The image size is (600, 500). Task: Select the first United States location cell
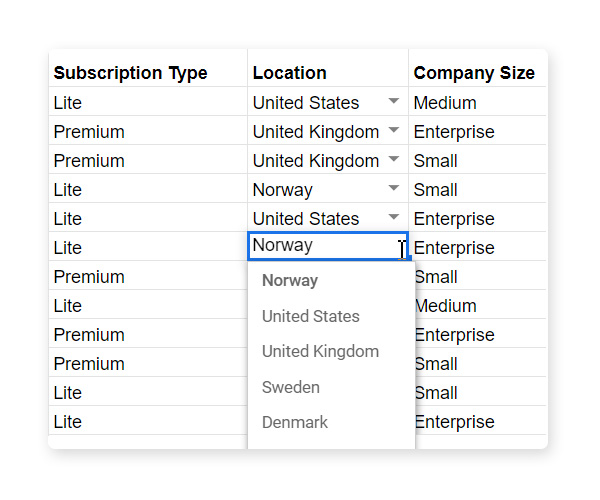[306, 102]
